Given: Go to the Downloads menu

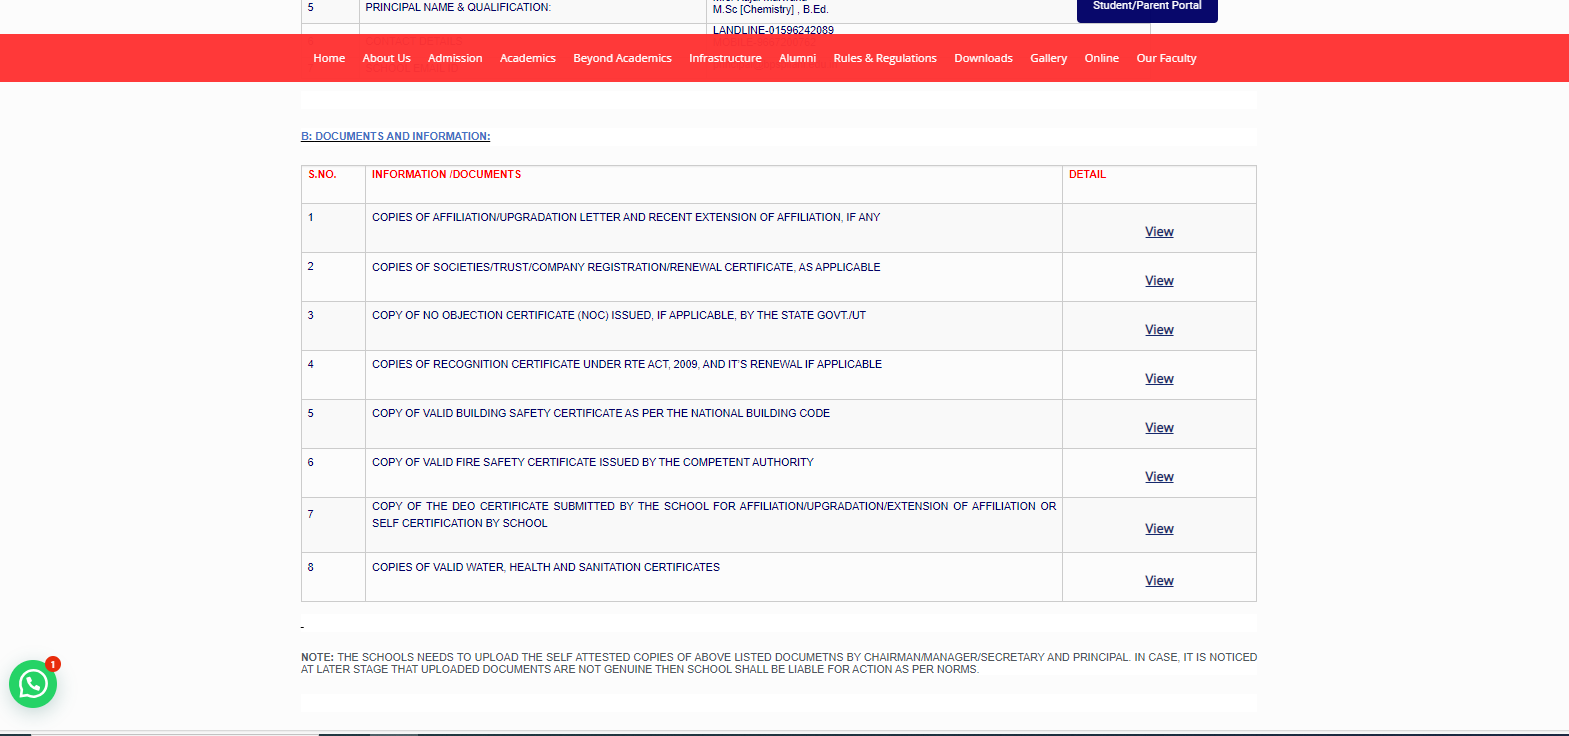Looking at the screenshot, I should [x=983, y=58].
